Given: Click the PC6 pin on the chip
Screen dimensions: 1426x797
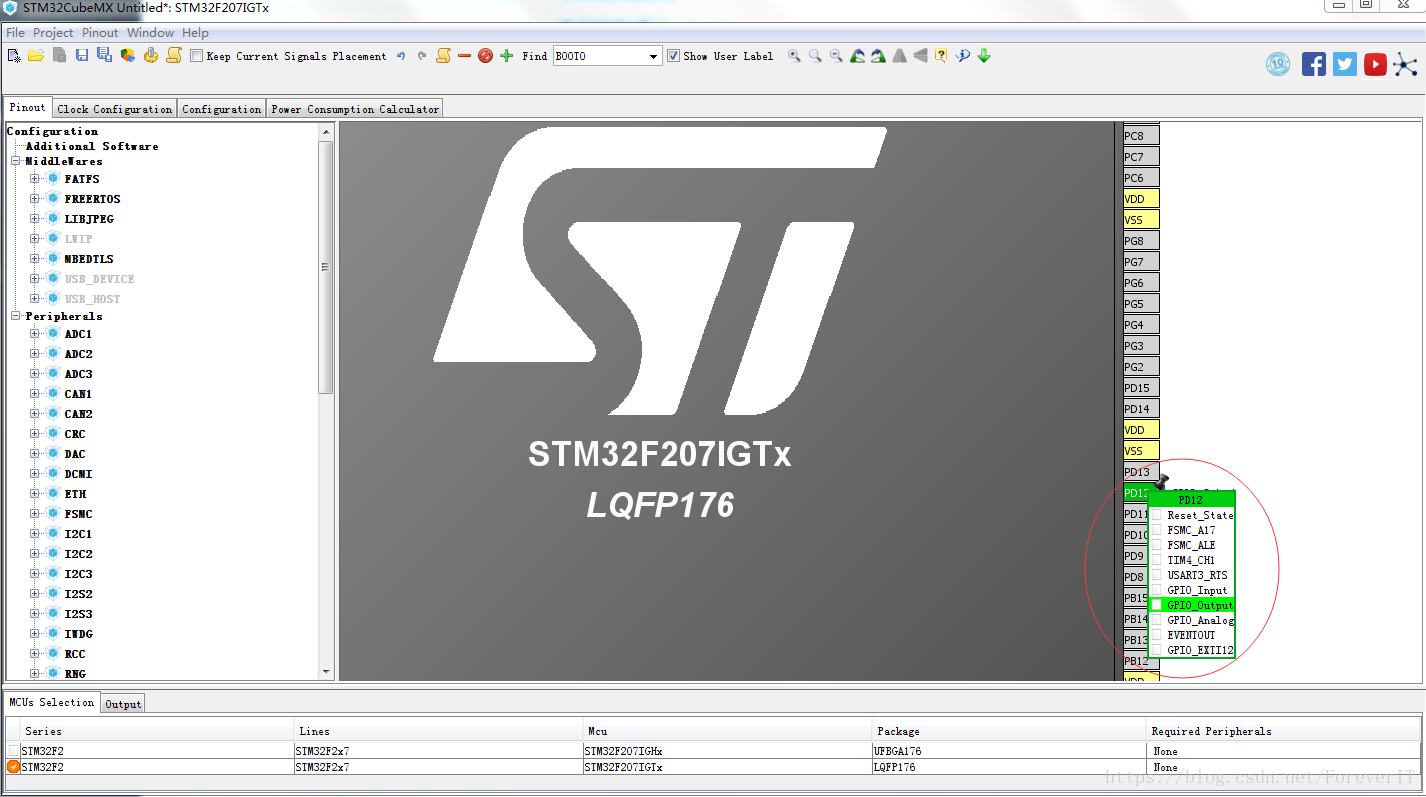Looking at the screenshot, I should coord(1141,178).
